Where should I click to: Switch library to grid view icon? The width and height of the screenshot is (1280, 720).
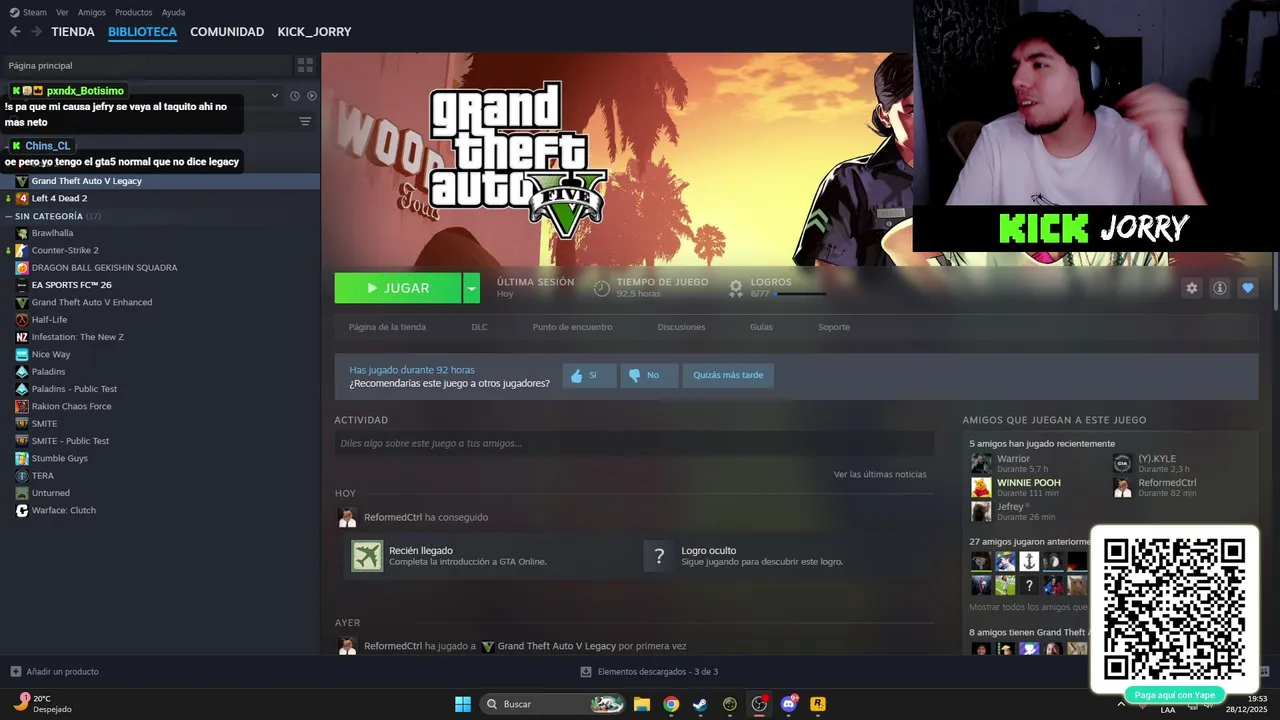coord(305,65)
